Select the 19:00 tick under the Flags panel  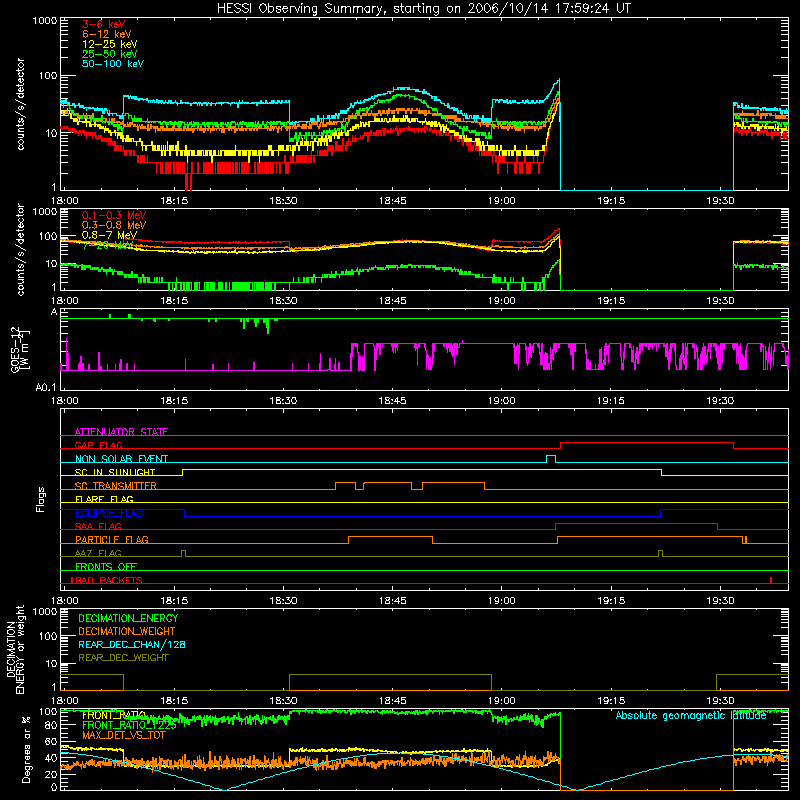502,601
